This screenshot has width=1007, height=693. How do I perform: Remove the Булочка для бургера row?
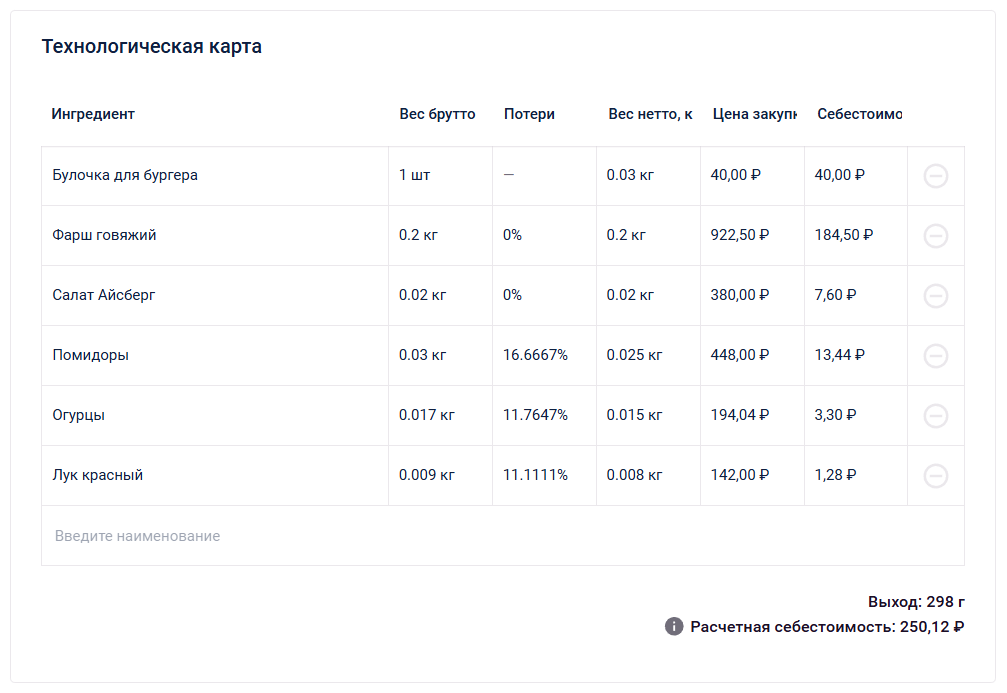click(x=936, y=176)
